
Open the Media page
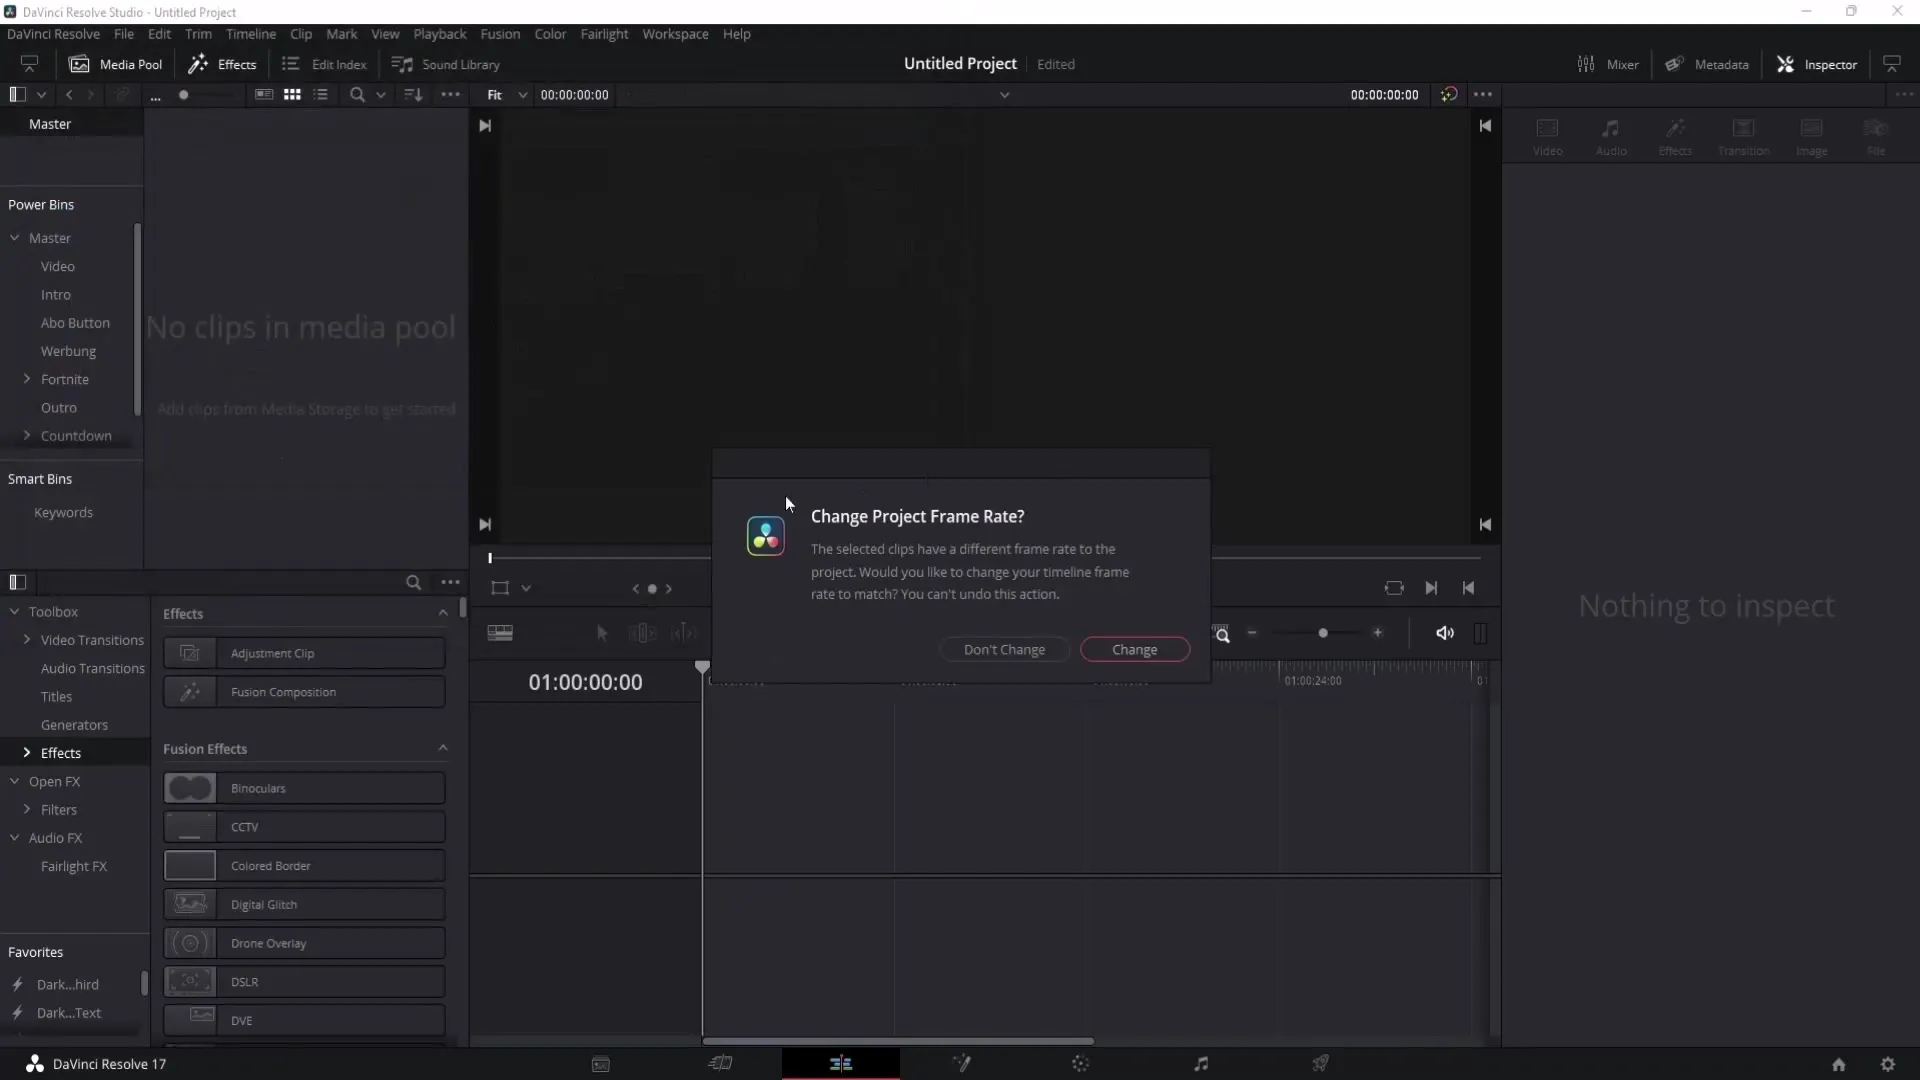tap(601, 1064)
